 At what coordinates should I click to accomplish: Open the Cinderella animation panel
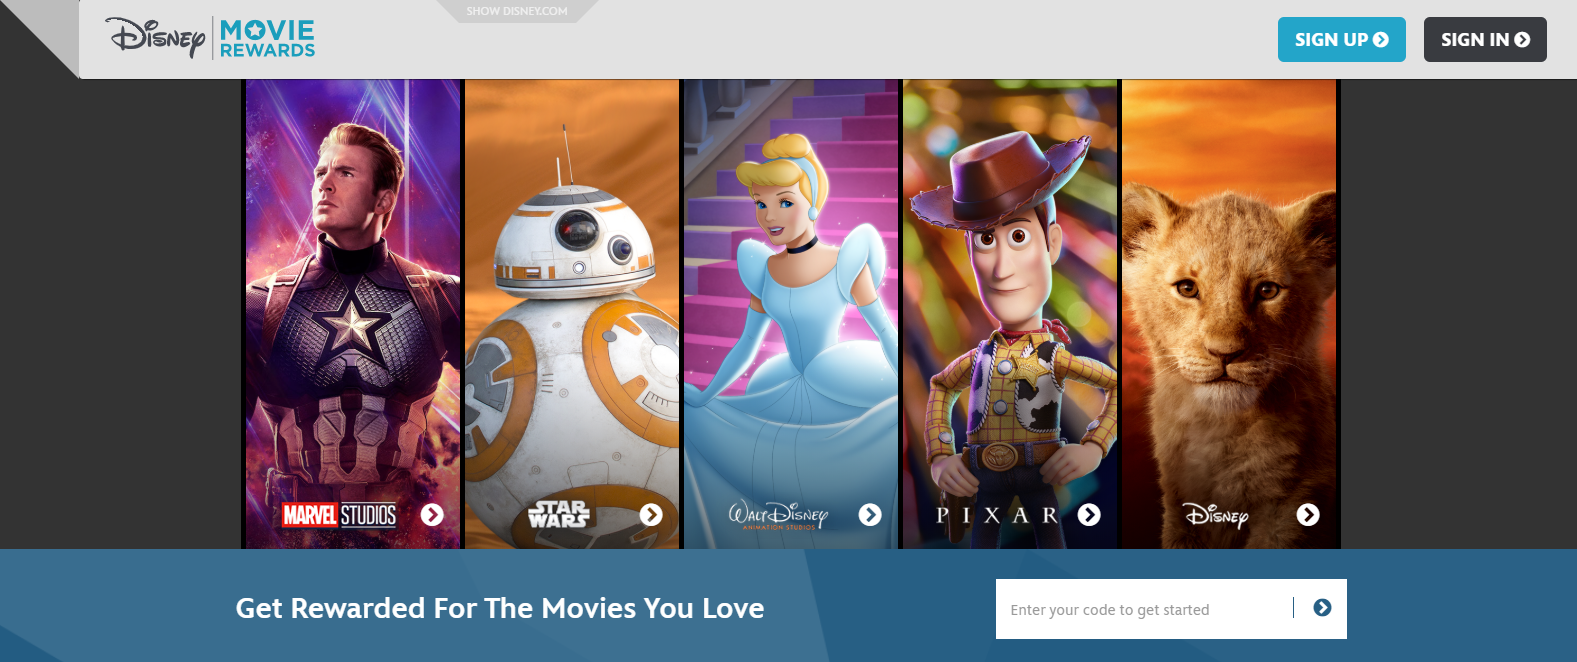coord(791,313)
